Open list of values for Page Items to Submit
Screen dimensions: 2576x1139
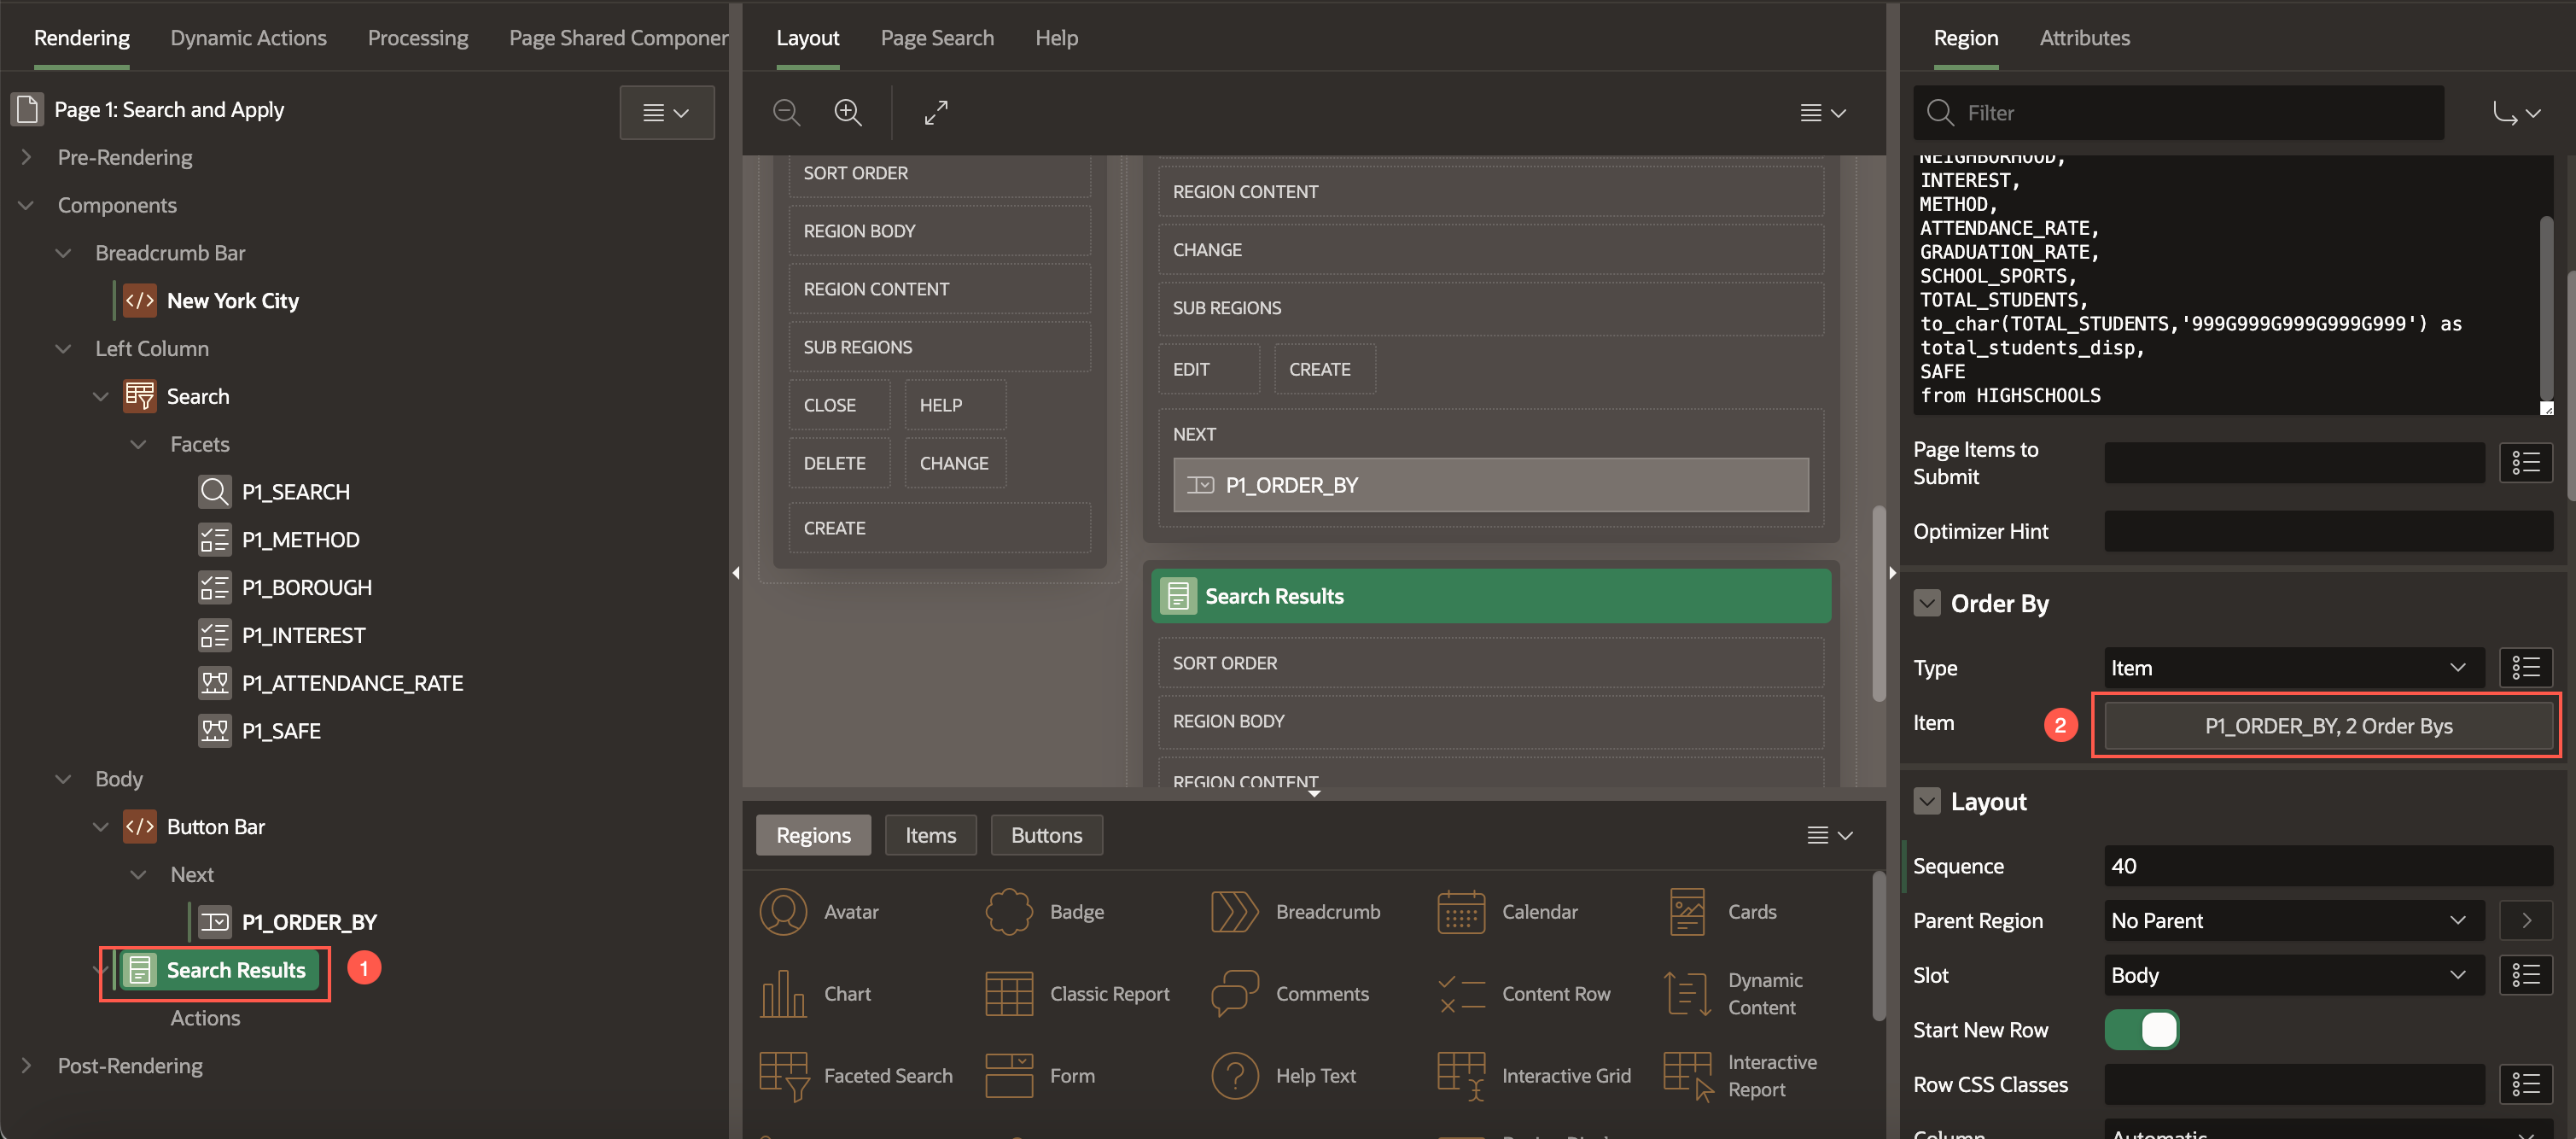point(2525,463)
